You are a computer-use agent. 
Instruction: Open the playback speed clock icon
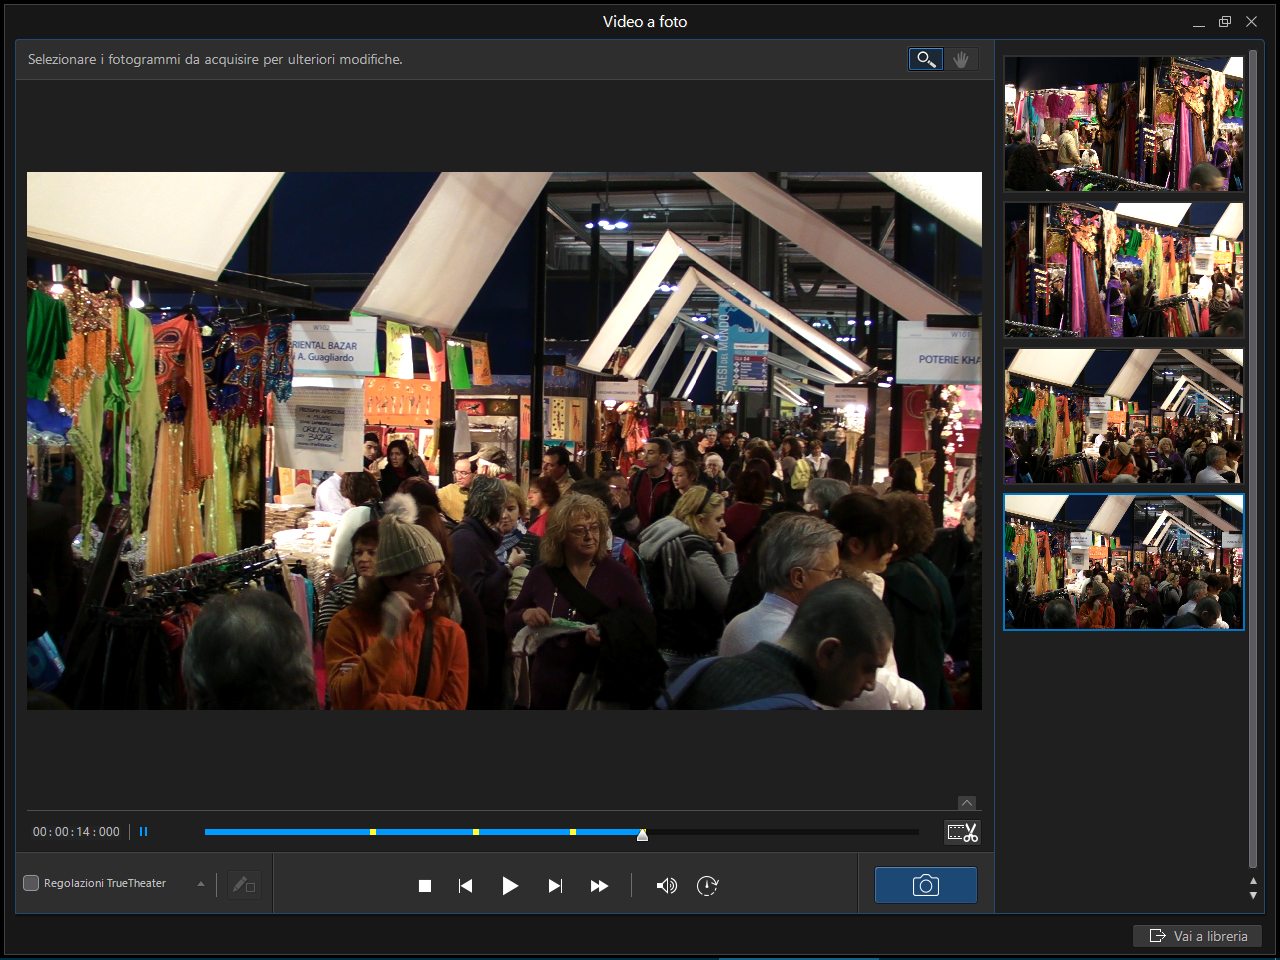[707, 886]
